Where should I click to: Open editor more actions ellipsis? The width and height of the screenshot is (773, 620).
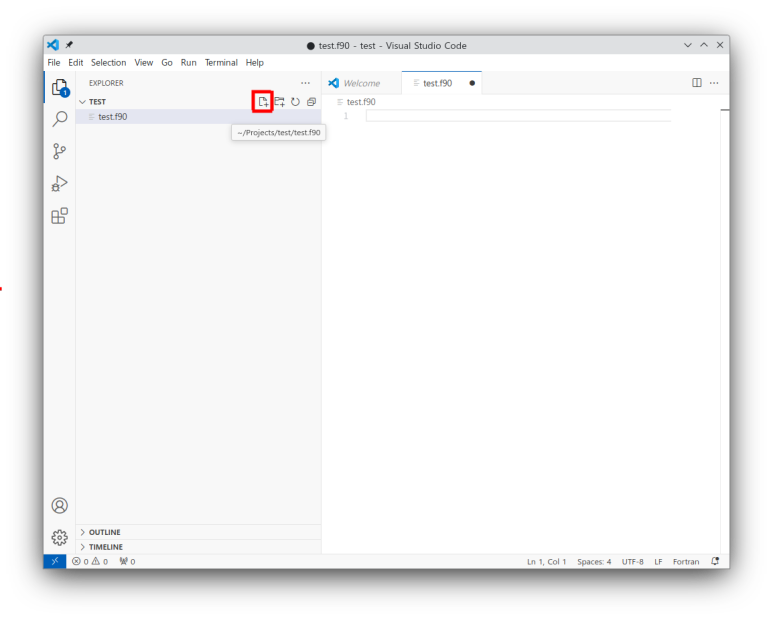(714, 83)
